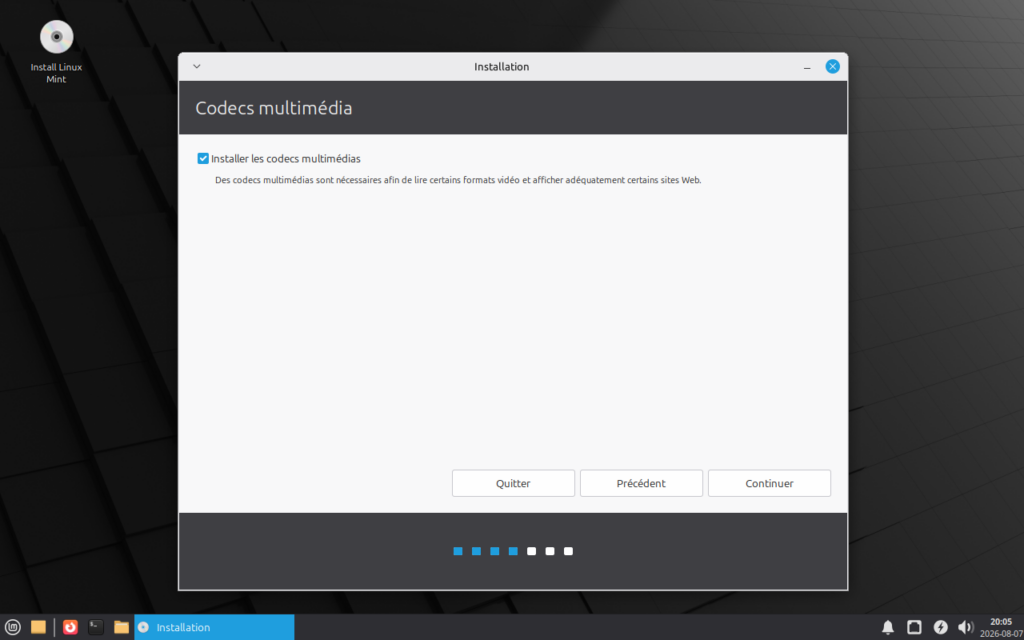Close the Installation window
The image size is (1024, 640).
[833, 66]
